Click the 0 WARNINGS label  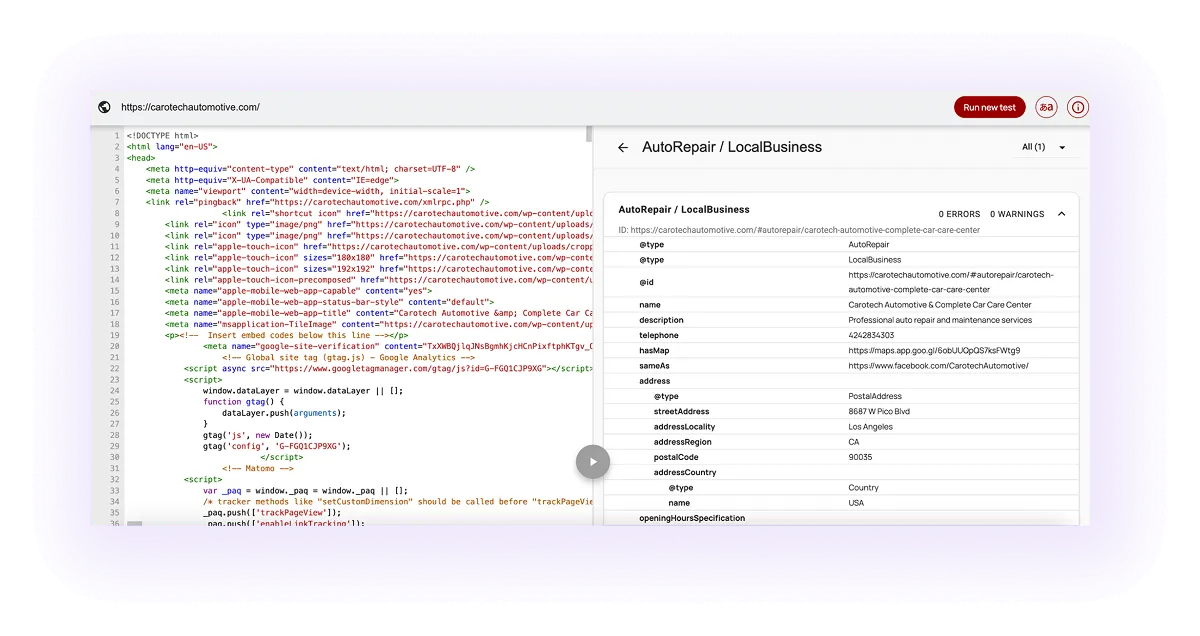(x=1017, y=214)
